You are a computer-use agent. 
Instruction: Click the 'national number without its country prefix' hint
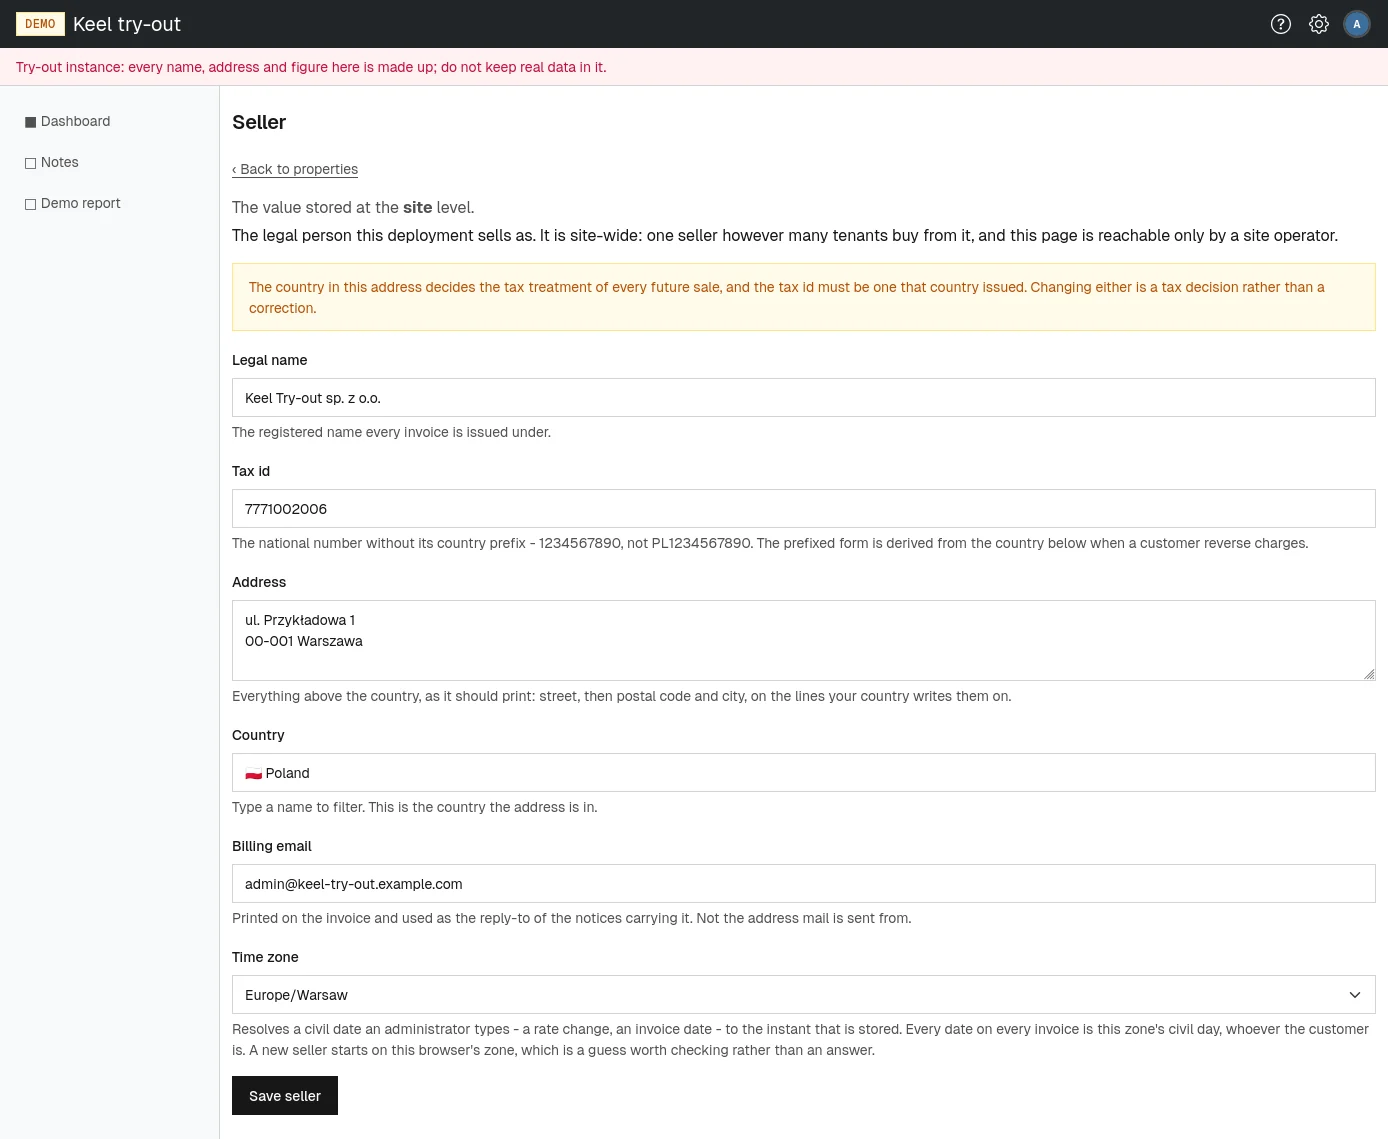pyautogui.click(x=770, y=543)
